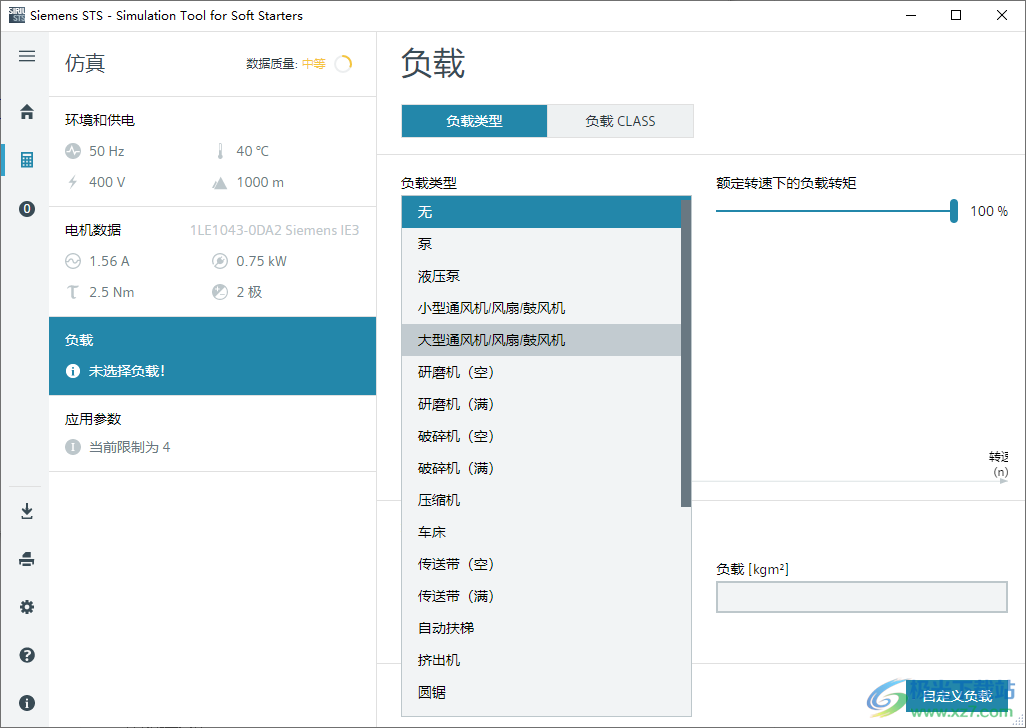Viewport: 1026px width, 728px height.
Task: Open the hamburger navigation menu
Action: point(27,56)
